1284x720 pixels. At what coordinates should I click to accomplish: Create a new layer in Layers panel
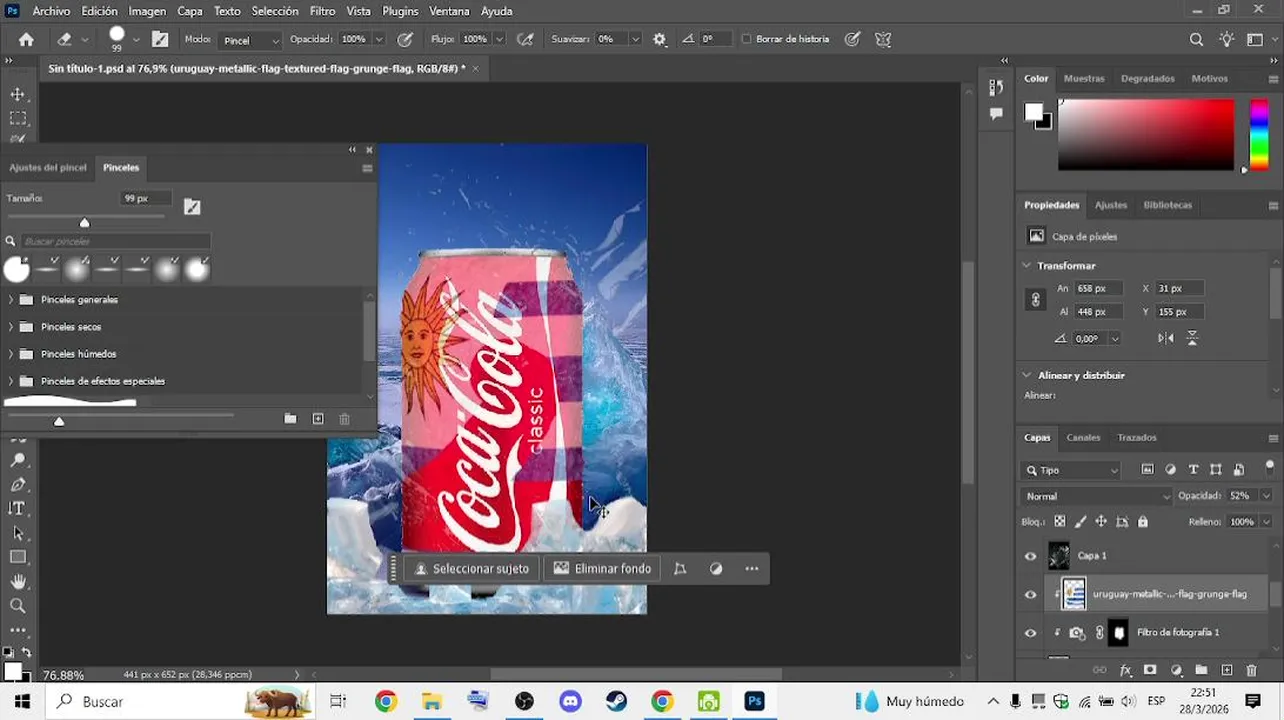tap(1227, 670)
